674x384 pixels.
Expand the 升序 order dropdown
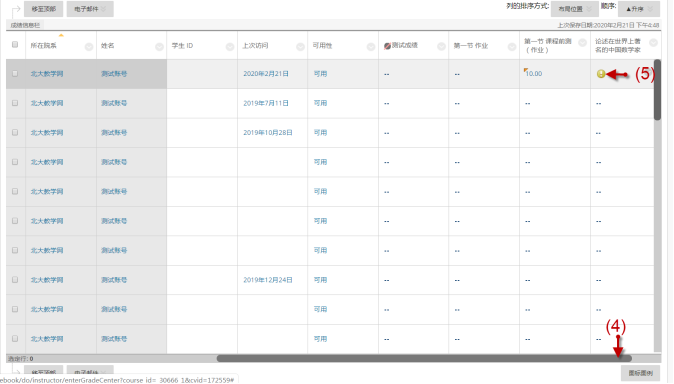(639, 9)
